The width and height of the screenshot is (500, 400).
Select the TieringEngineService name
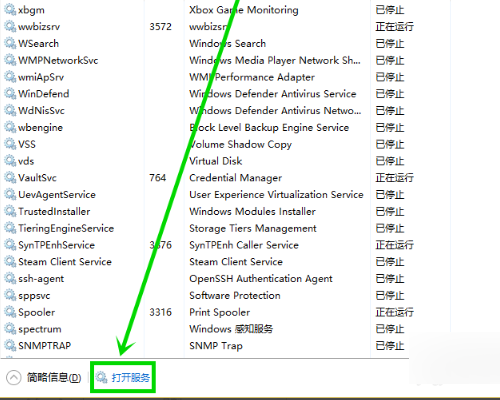(66, 228)
